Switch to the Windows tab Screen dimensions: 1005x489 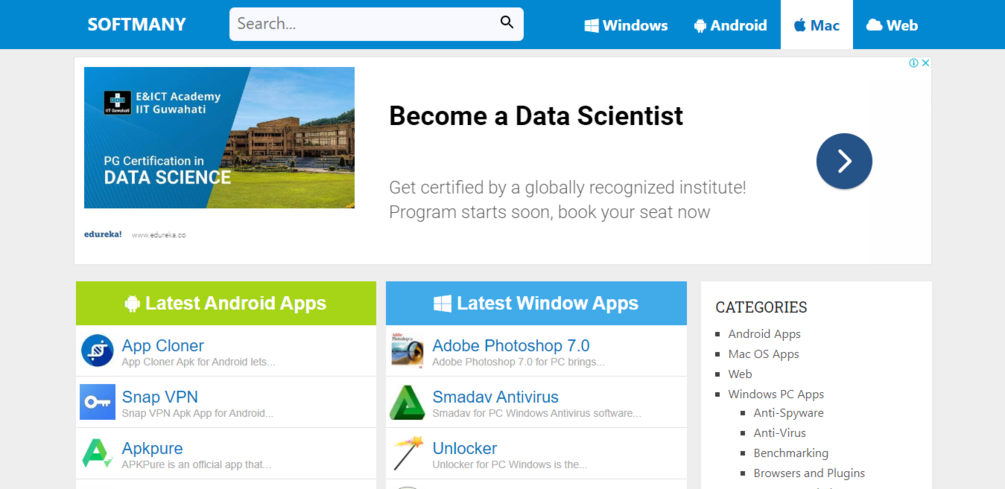[626, 25]
